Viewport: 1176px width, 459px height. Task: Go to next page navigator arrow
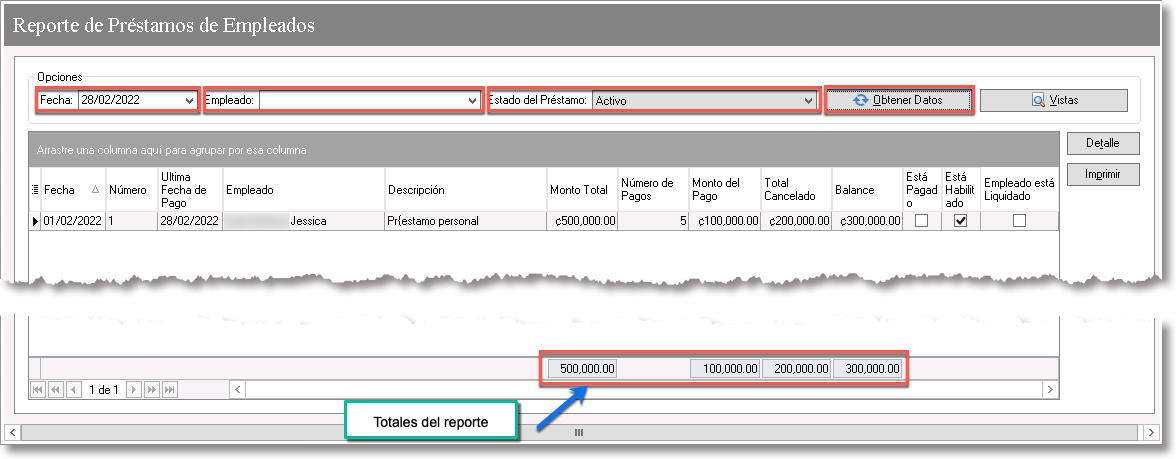(x=152, y=389)
